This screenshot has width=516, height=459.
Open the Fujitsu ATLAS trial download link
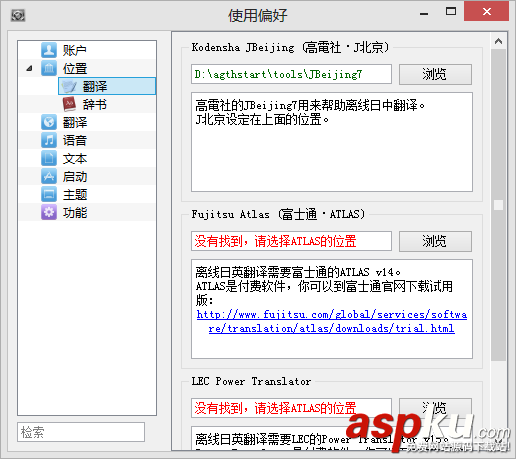click(332, 321)
